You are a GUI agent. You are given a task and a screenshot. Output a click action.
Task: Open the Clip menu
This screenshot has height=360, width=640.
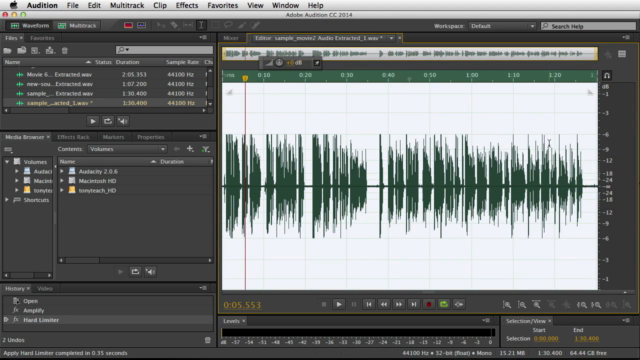pos(160,5)
